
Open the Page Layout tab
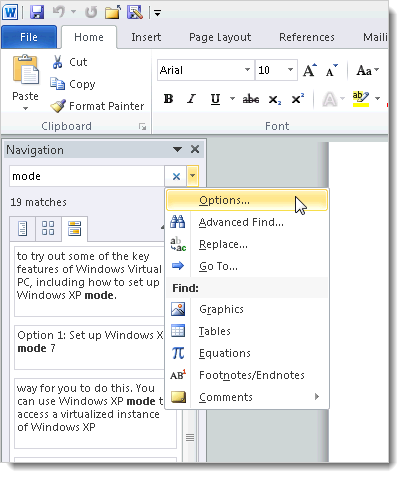pos(220,37)
